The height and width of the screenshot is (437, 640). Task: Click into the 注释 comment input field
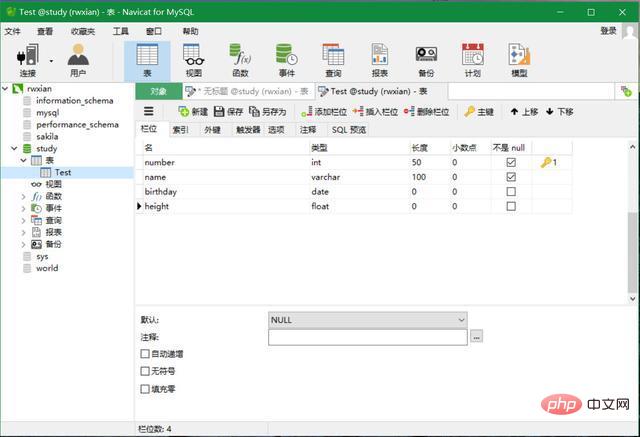click(x=368, y=337)
